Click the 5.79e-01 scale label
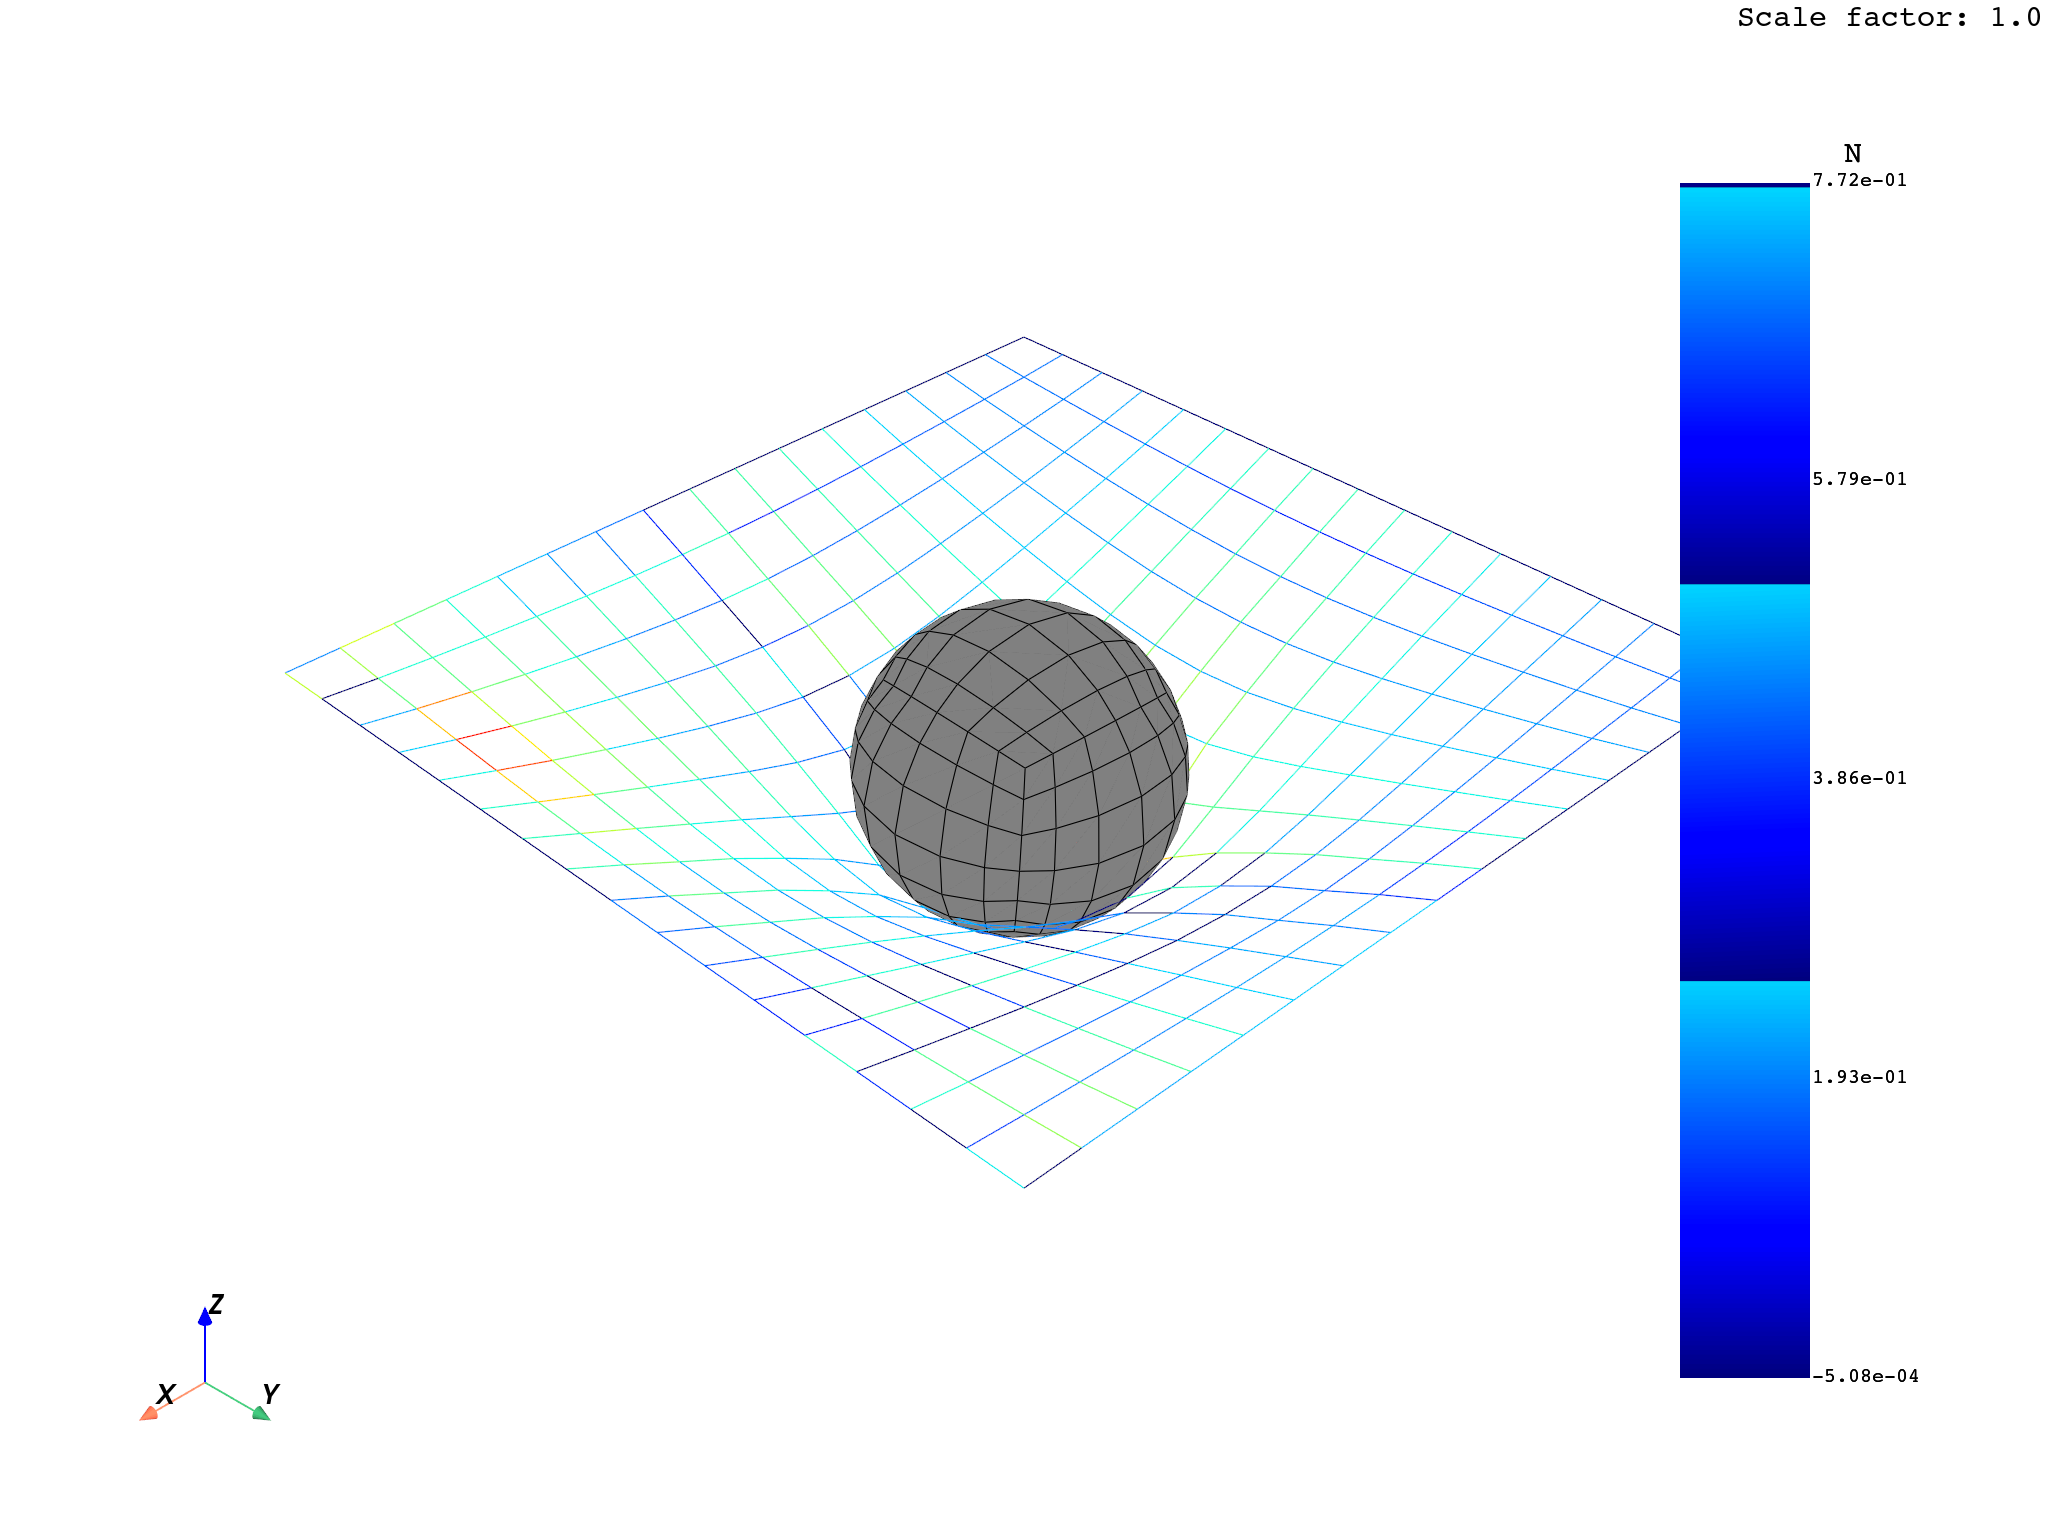The width and height of the screenshot is (2048, 1536). click(x=1859, y=479)
